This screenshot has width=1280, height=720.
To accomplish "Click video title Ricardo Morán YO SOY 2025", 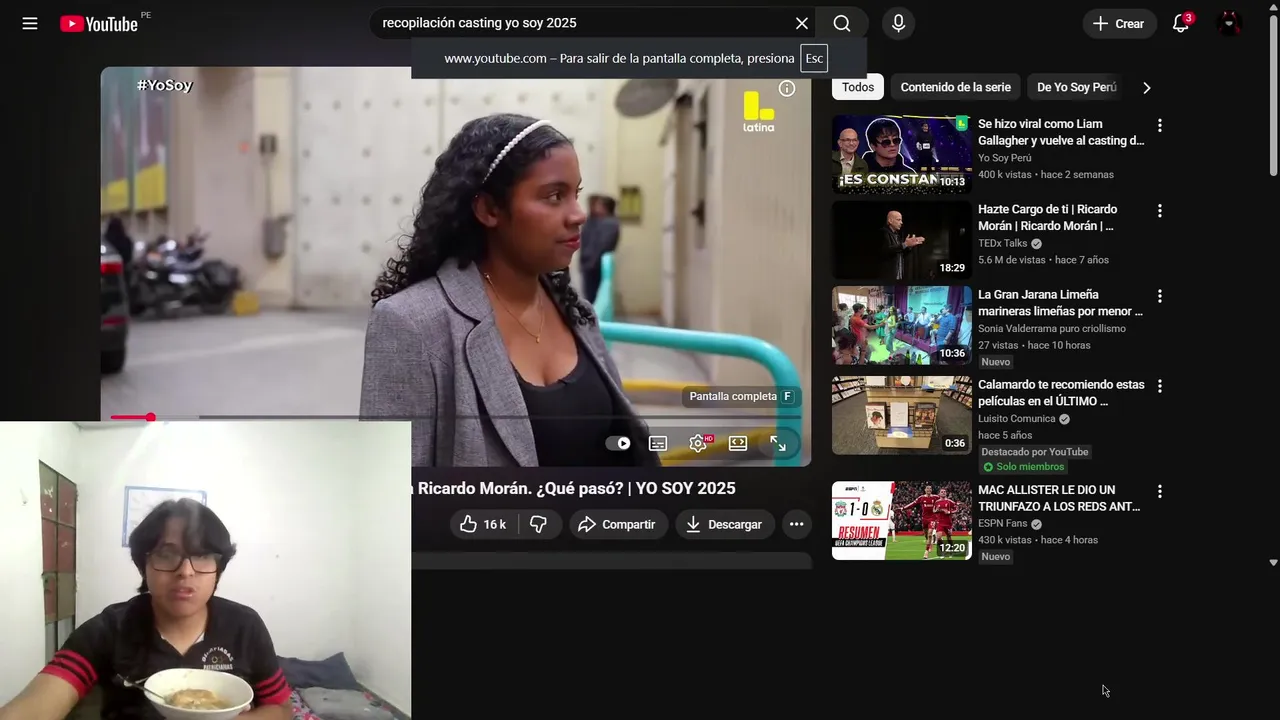I will 573,488.
